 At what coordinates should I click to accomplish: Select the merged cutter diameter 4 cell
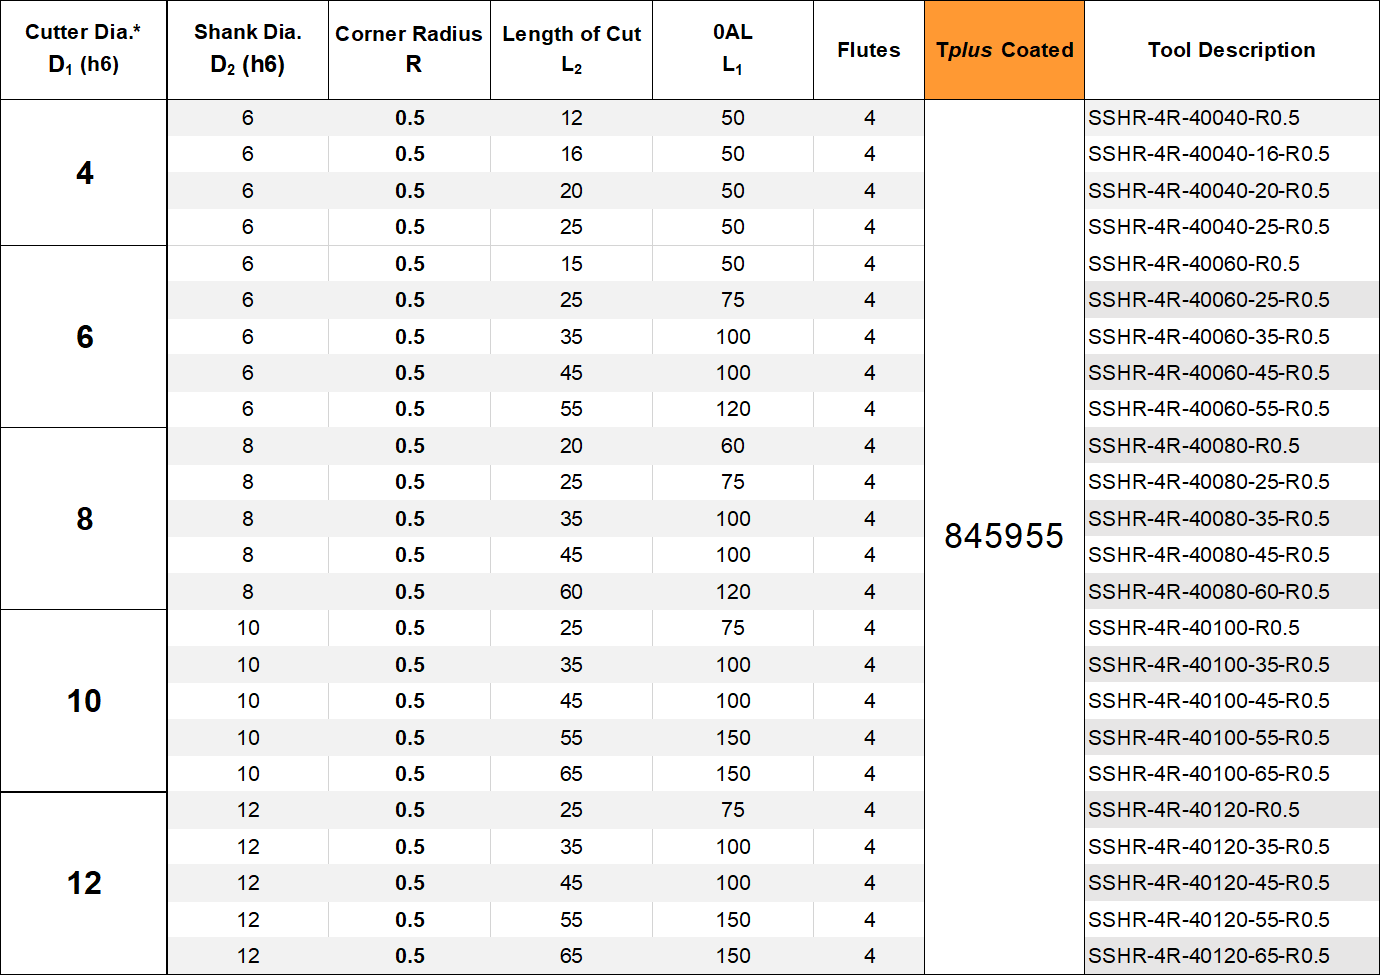tap(84, 173)
